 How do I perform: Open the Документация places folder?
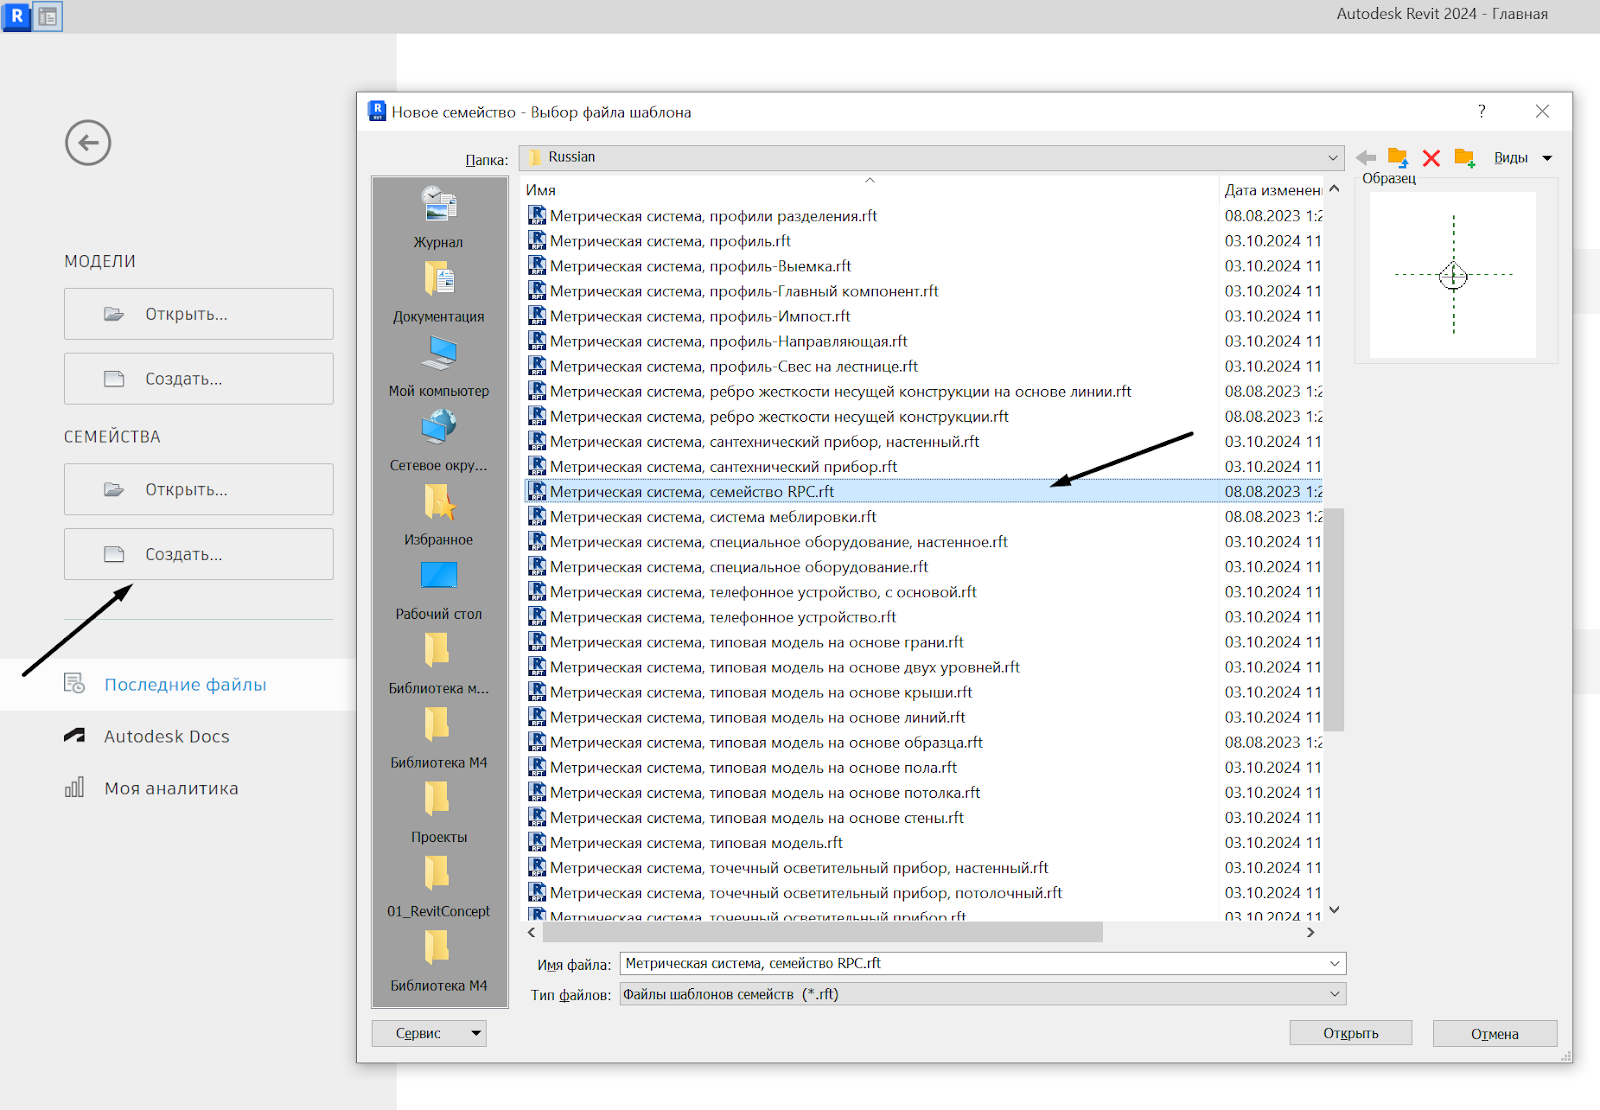(439, 278)
